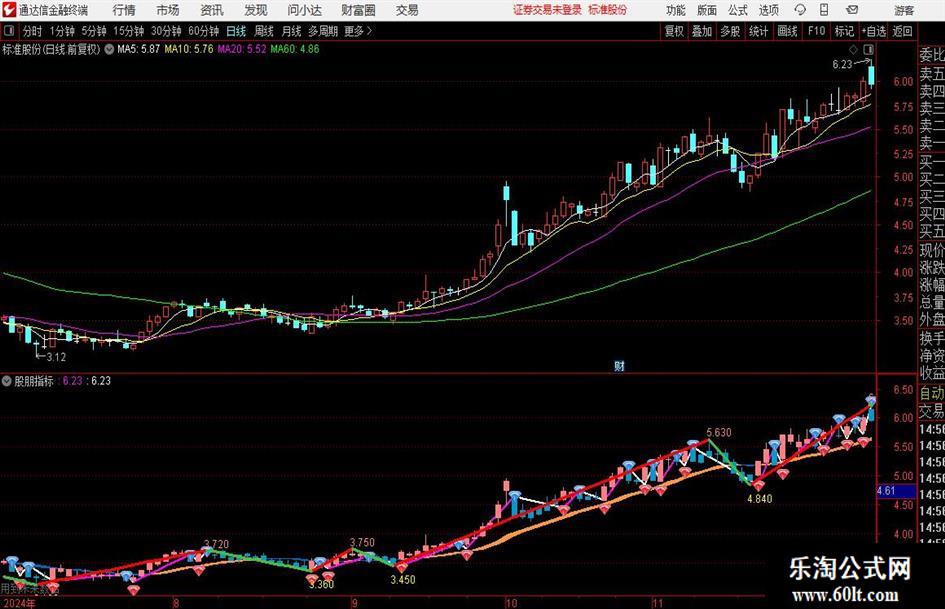Open the mail envelope icon
Image resolution: width=945 pixels, height=609 pixels.
pos(852,10)
